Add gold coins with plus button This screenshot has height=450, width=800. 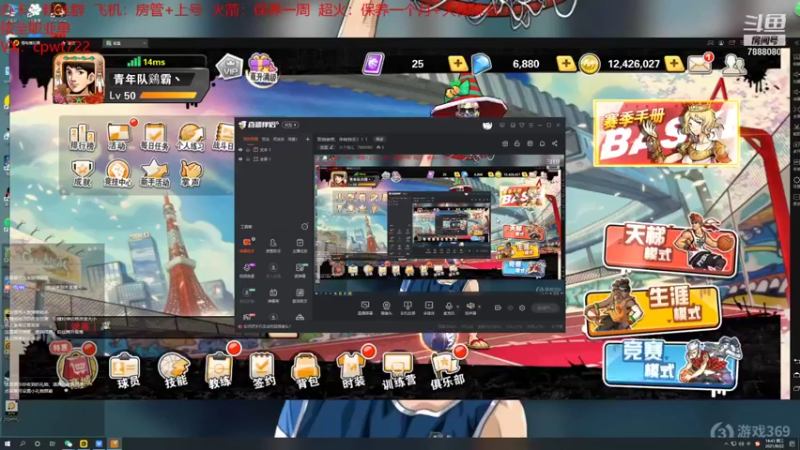[673, 64]
